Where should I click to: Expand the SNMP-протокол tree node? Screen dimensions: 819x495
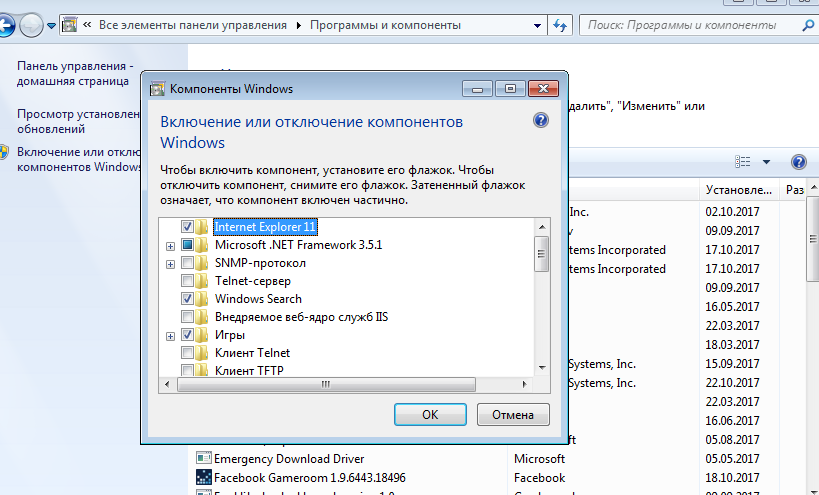(x=170, y=264)
